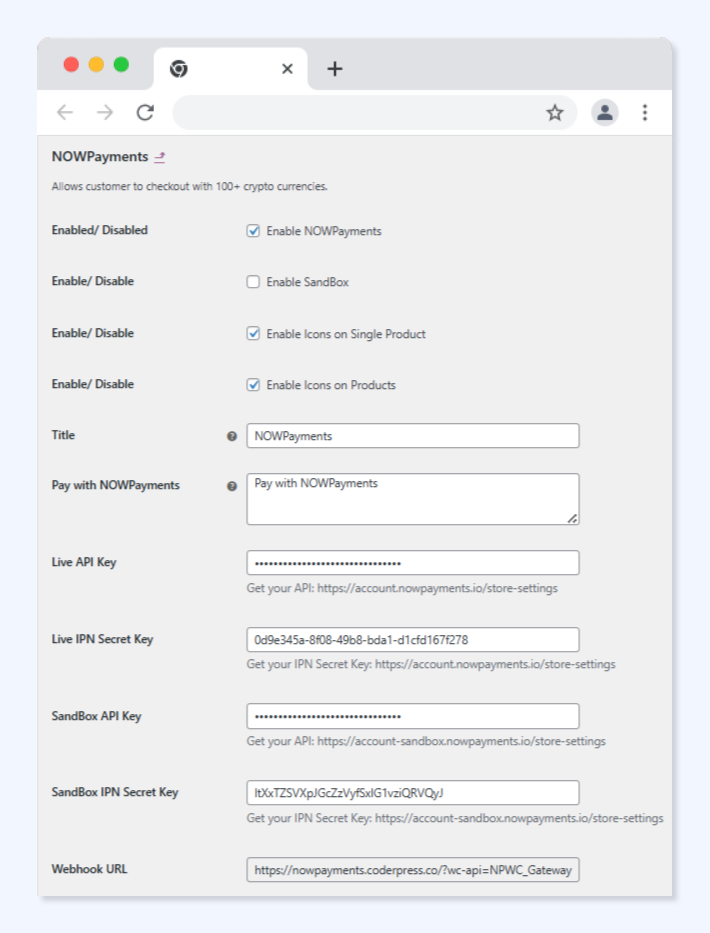Toggle Enable Icons on Single Product

[254, 334]
